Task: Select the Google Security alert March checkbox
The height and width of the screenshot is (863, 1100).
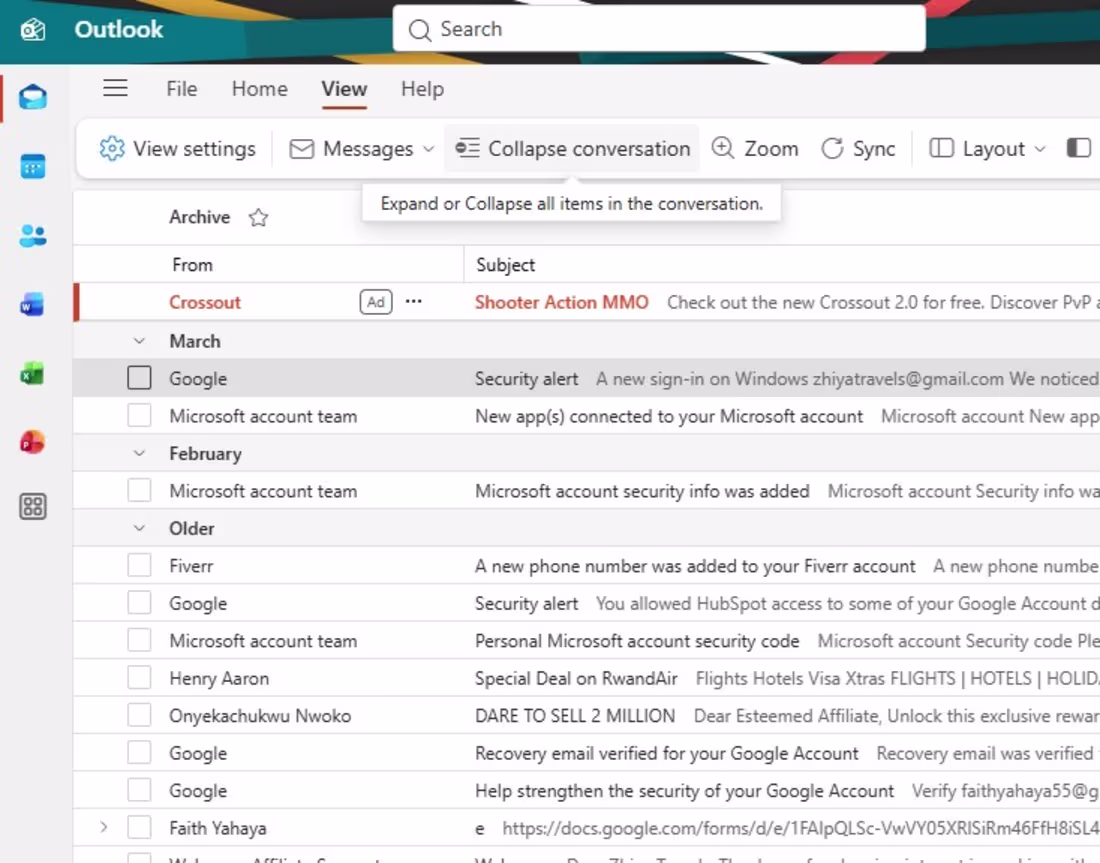Action: click(x=139, y=377)
